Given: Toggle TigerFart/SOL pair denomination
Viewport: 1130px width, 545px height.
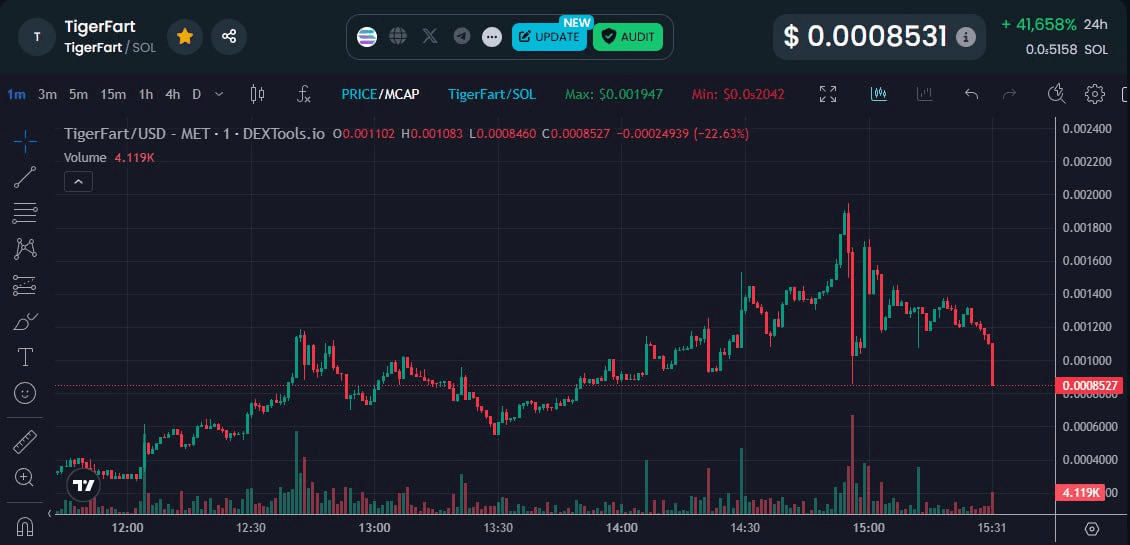Looking at the screenshot, I should (x=492, y=94).
